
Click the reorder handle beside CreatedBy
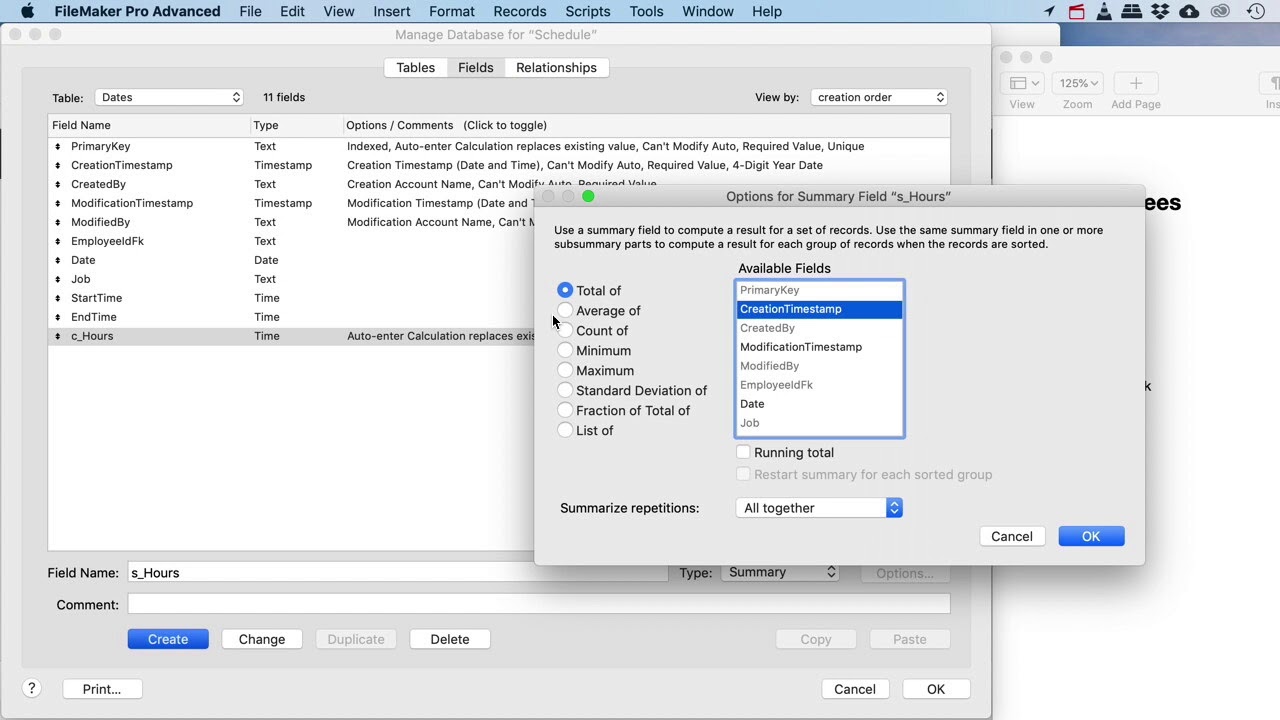[58, 184]
